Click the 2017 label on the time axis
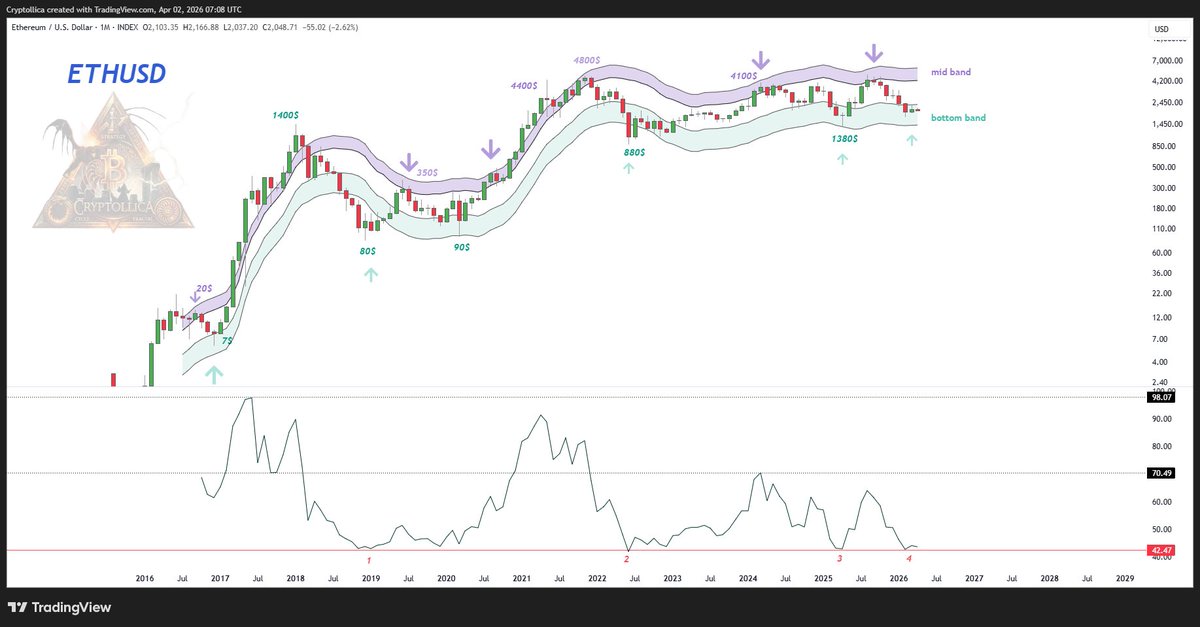The height and width of the screenshot is (627, 1200). 220,579
